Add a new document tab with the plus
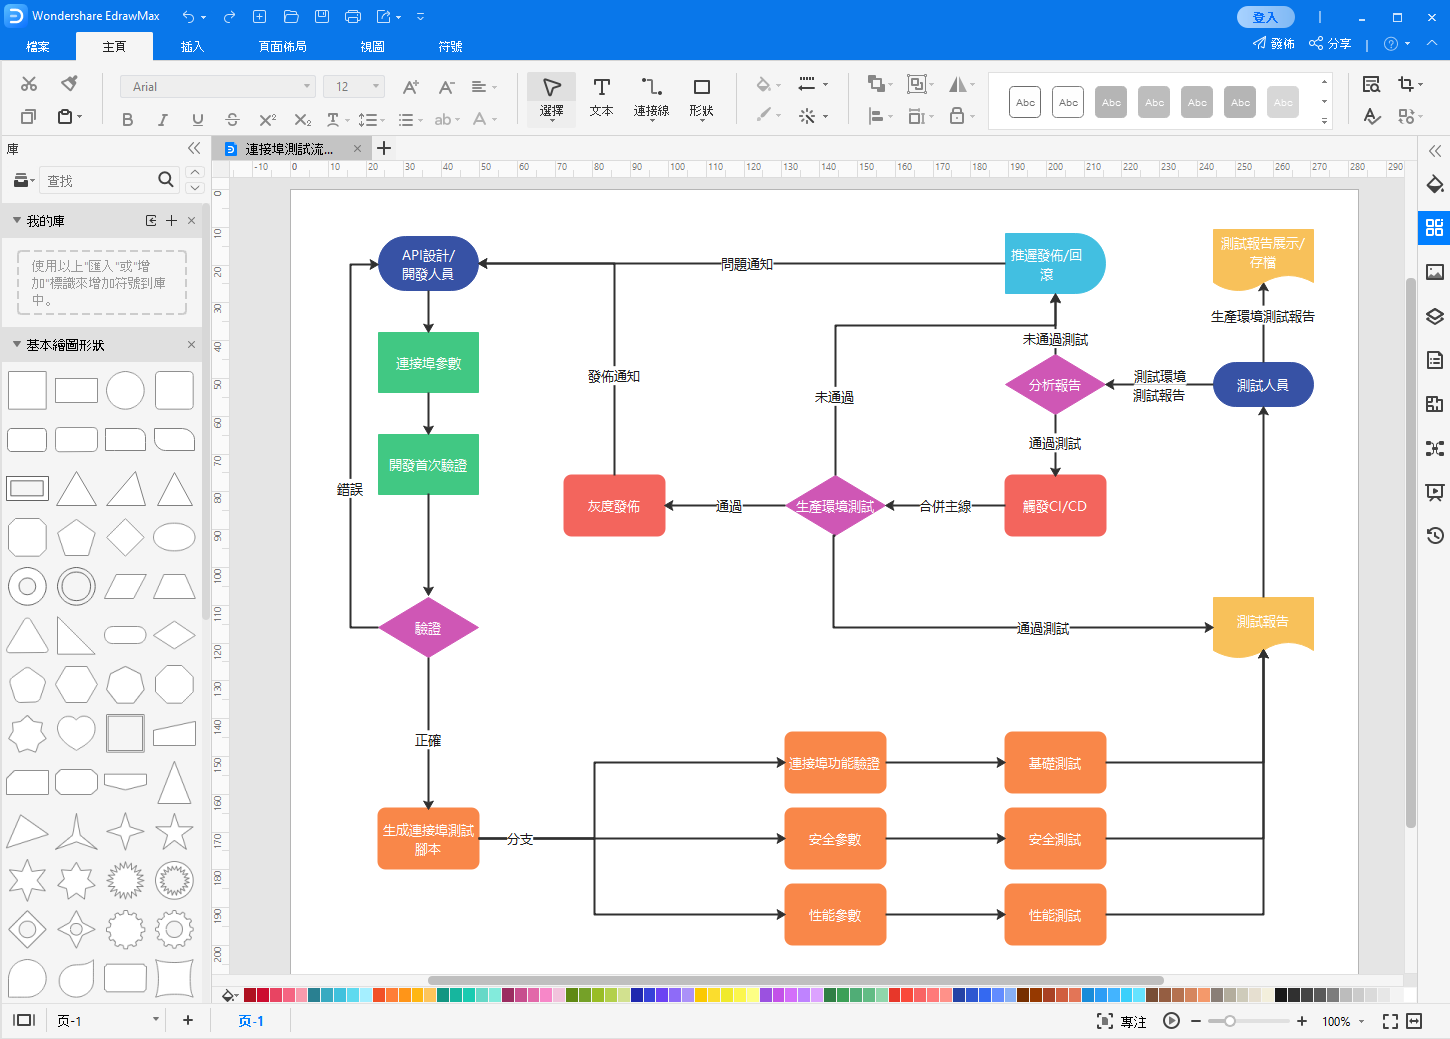The height and width of the screenshot is (1039, 1450). click(x=383, y=148)
